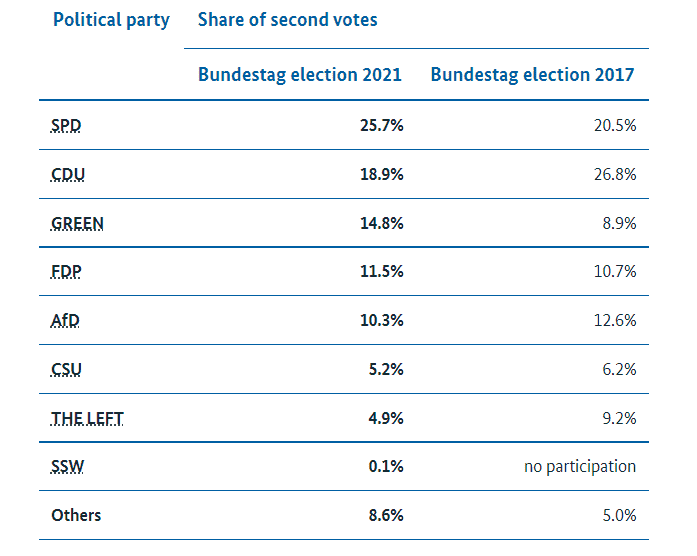Select the GREEN 2021 value 14.8%
The height and width of the screenshot is (556, 697).
(382, 224)
